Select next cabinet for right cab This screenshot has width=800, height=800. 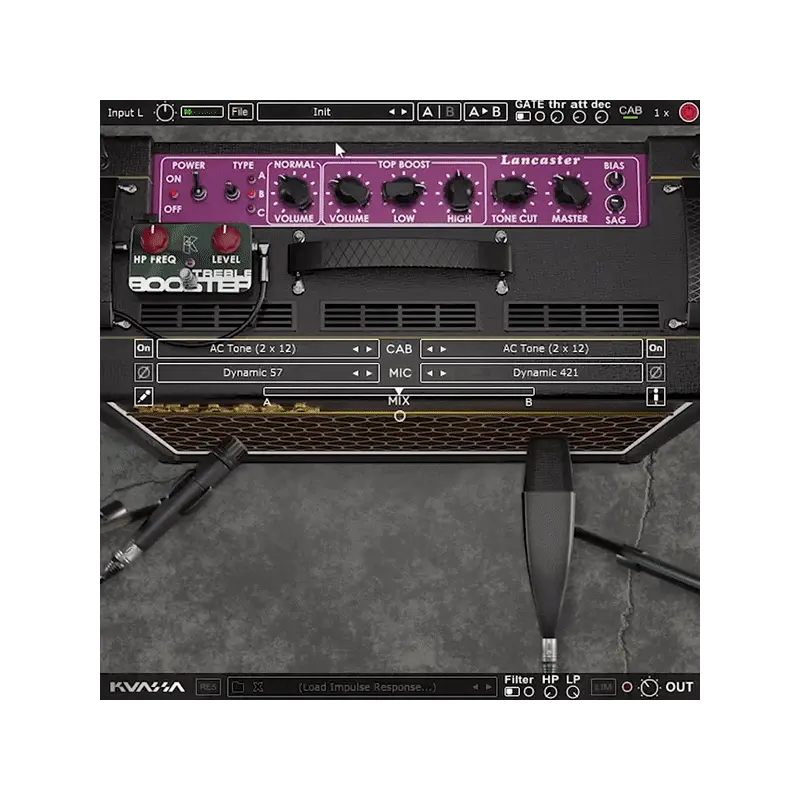pos(443,349)
